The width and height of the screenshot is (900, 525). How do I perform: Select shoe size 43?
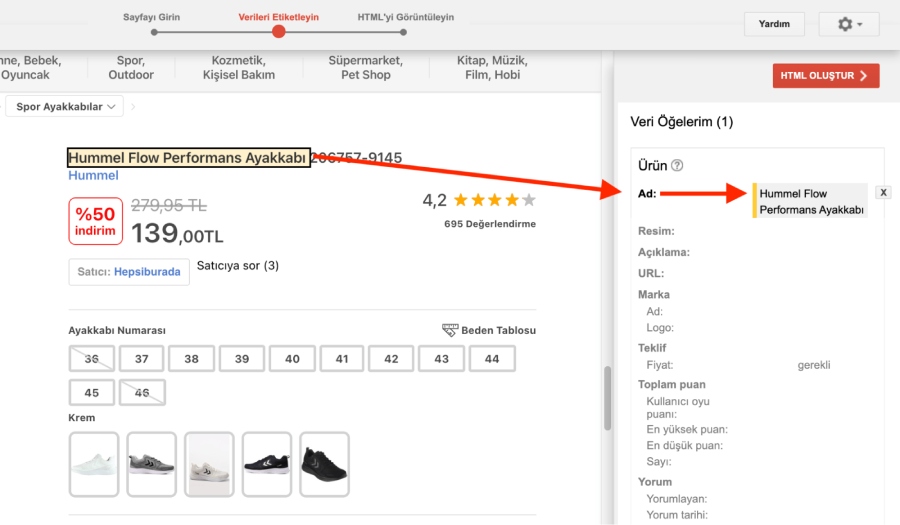tap(441, 359)
